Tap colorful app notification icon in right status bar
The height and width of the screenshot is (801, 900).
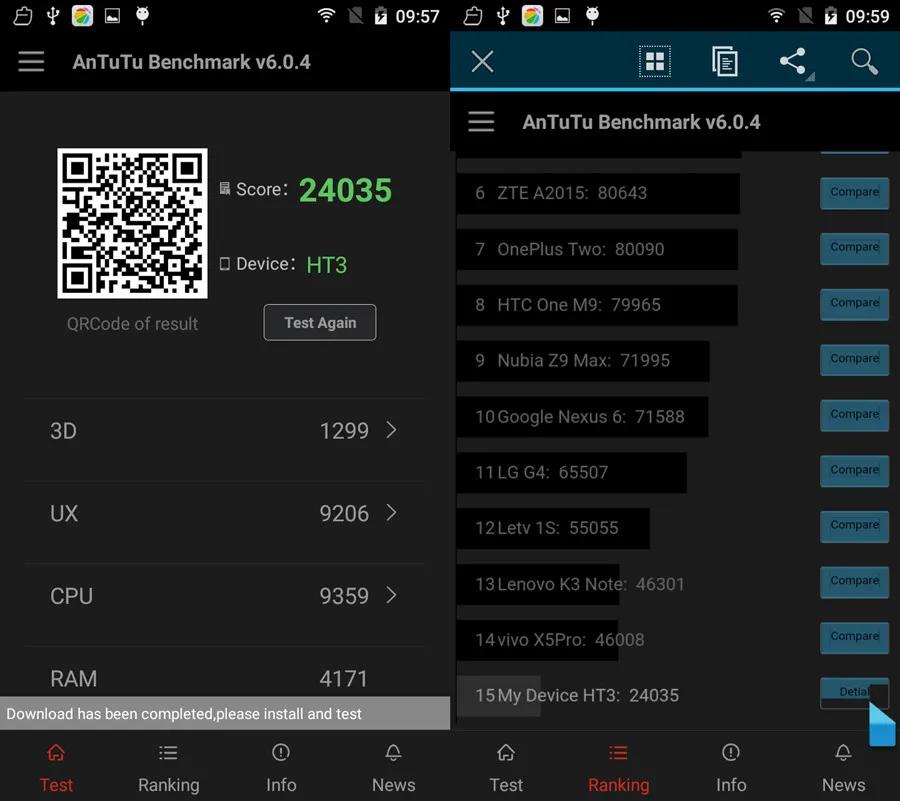532,15
